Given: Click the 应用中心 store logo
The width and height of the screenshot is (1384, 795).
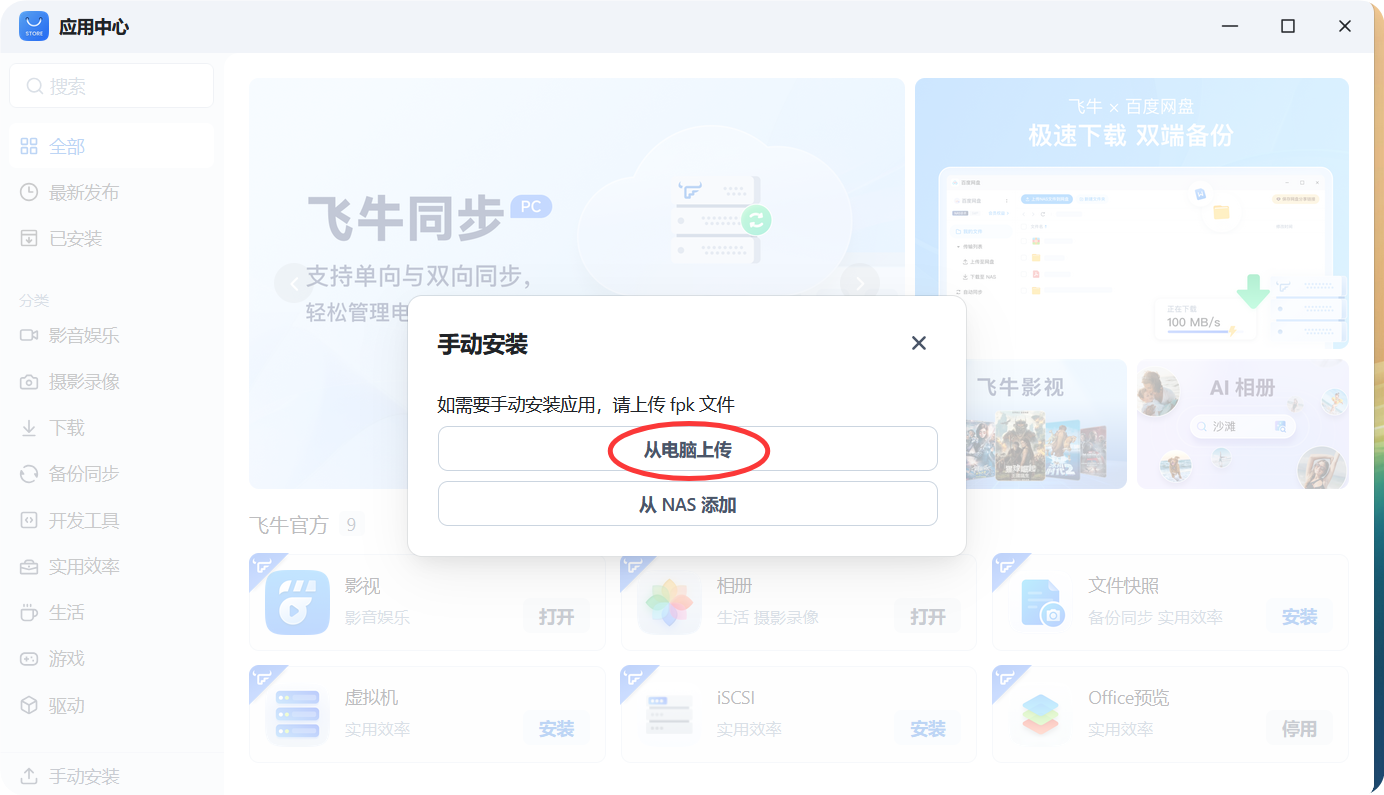Looking at the screenshot, I should click(33, 26).
